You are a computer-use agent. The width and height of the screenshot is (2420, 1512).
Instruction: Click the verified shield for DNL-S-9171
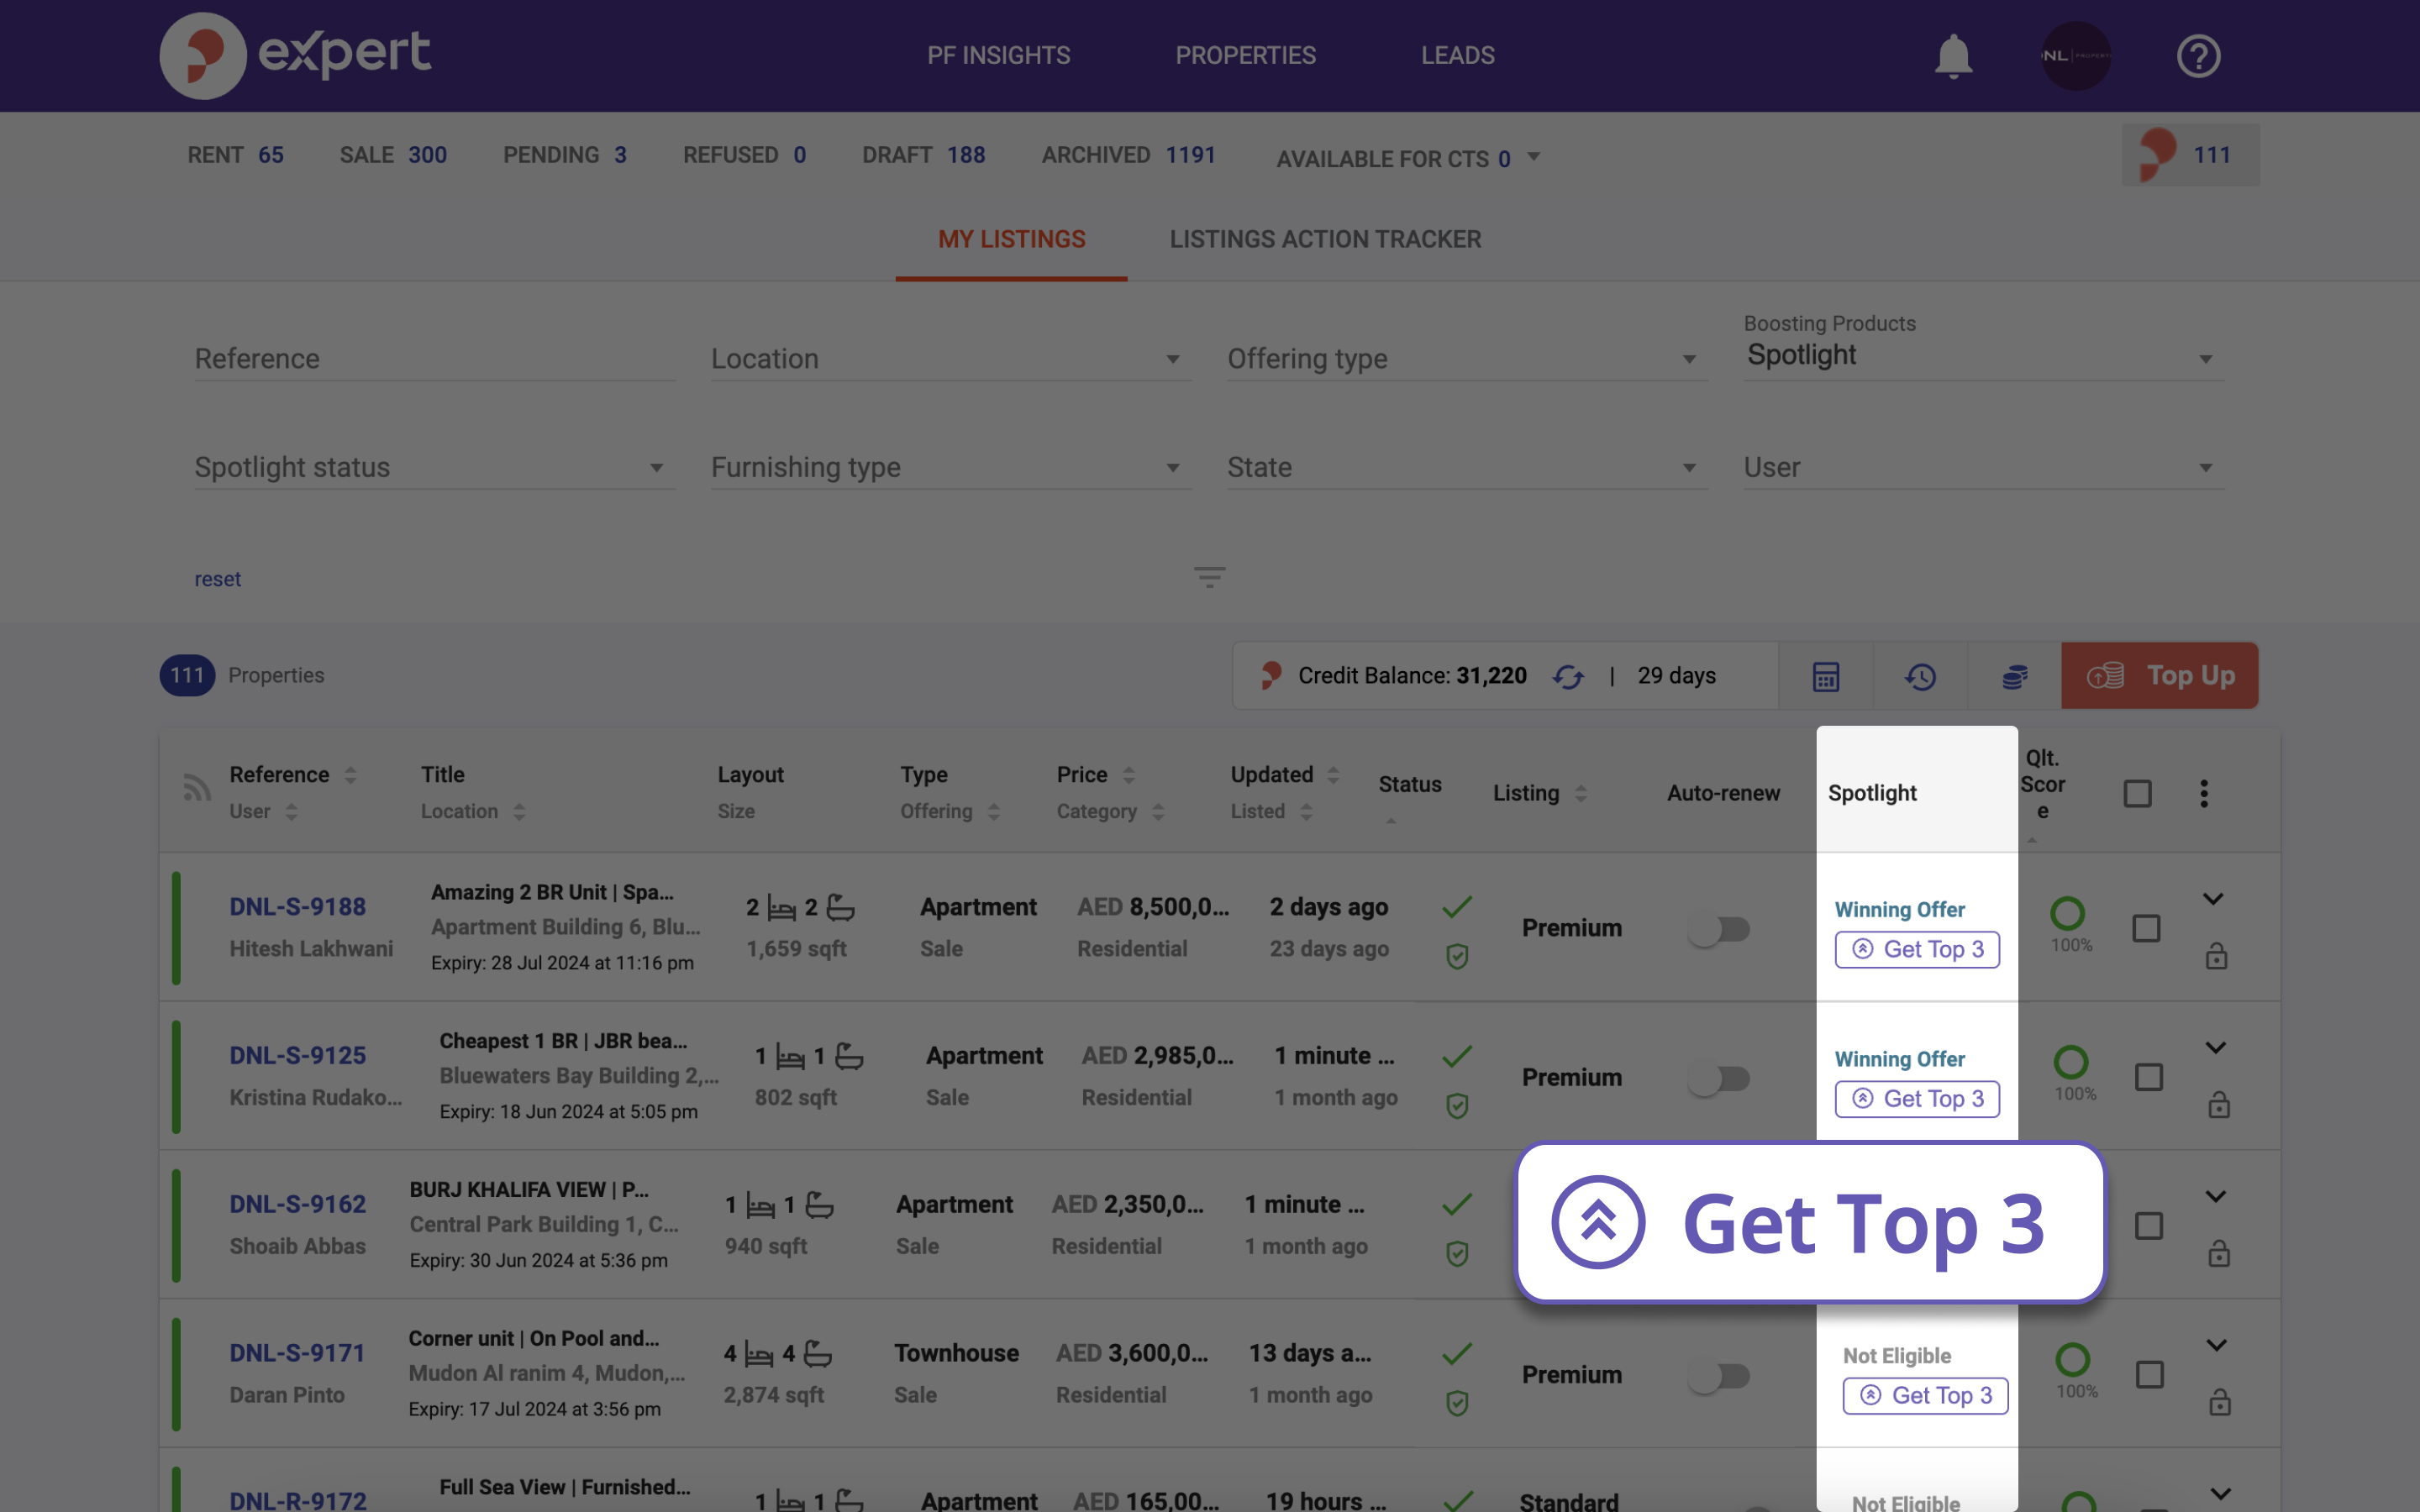[x=1457, y=1404]
